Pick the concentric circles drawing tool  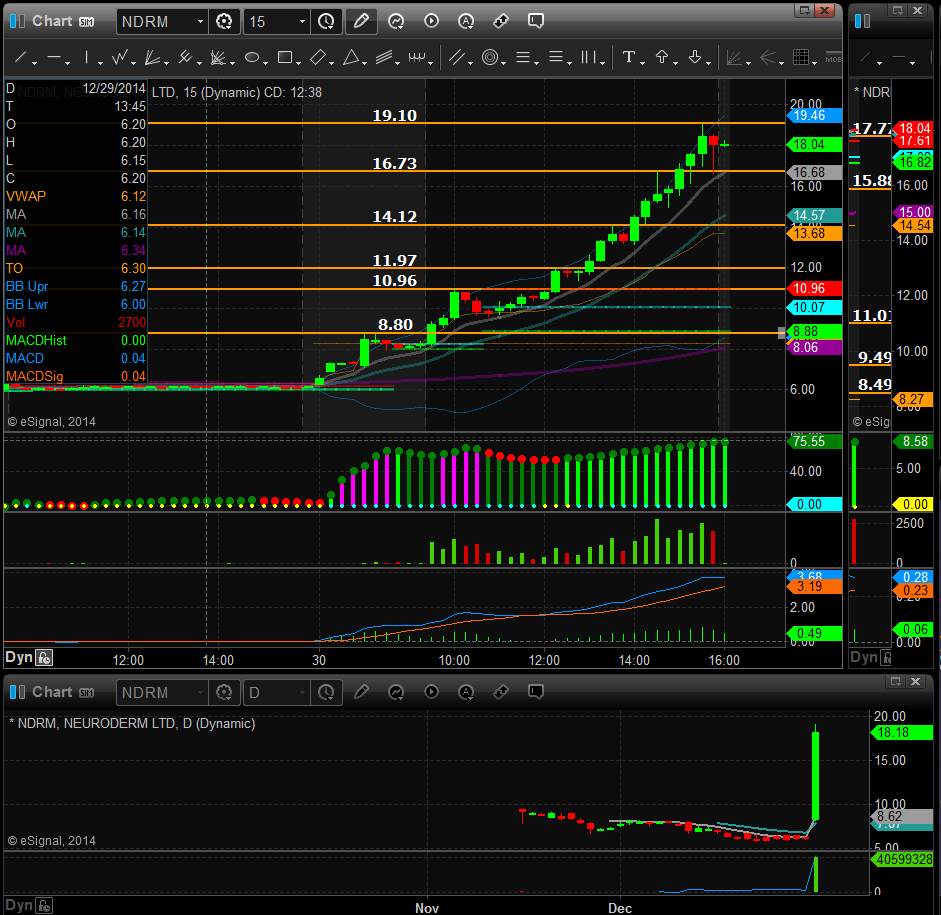click(490, 57)
